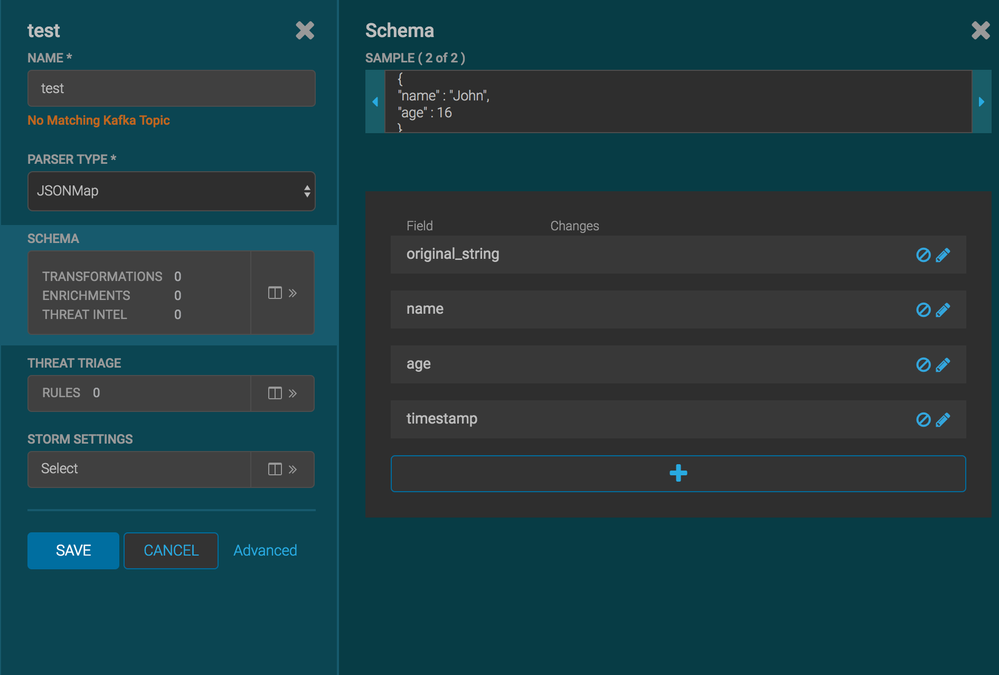Open the Advanced settings link

(x=264, y=550)
